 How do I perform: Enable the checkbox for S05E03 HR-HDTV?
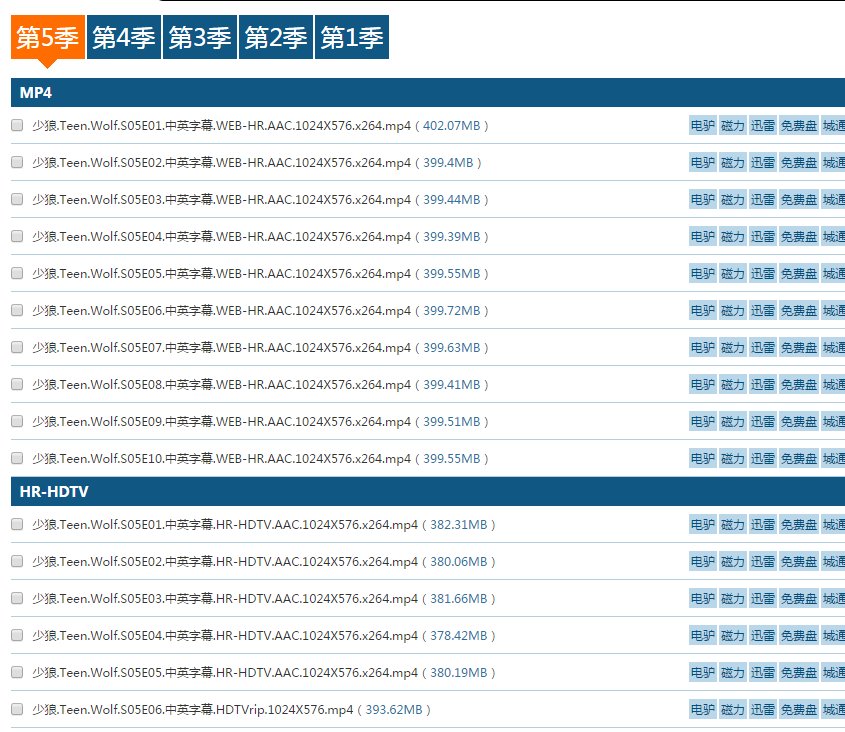coord(17,599)
